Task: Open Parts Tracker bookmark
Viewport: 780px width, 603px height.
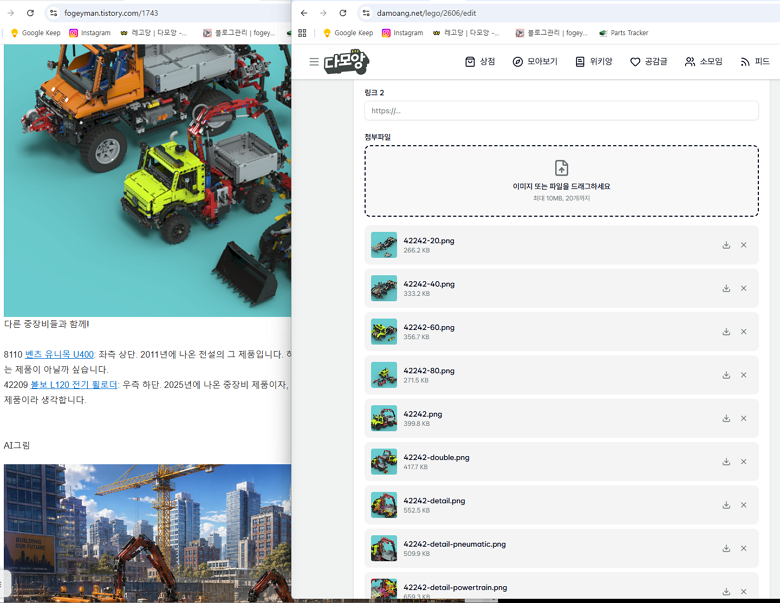Action: pyautogui.click(x=624, y=33)
